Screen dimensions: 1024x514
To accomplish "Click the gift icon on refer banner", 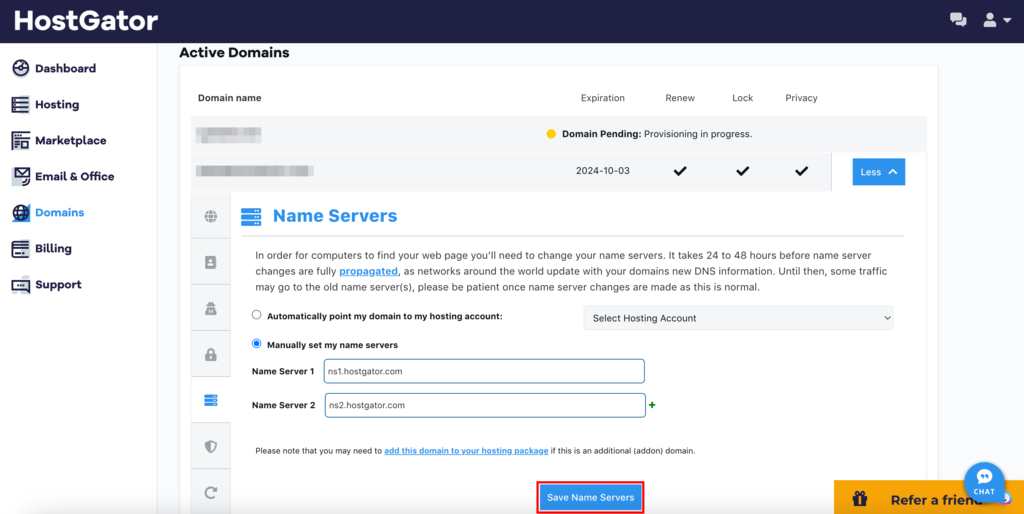I will click(x=859, y=500).
